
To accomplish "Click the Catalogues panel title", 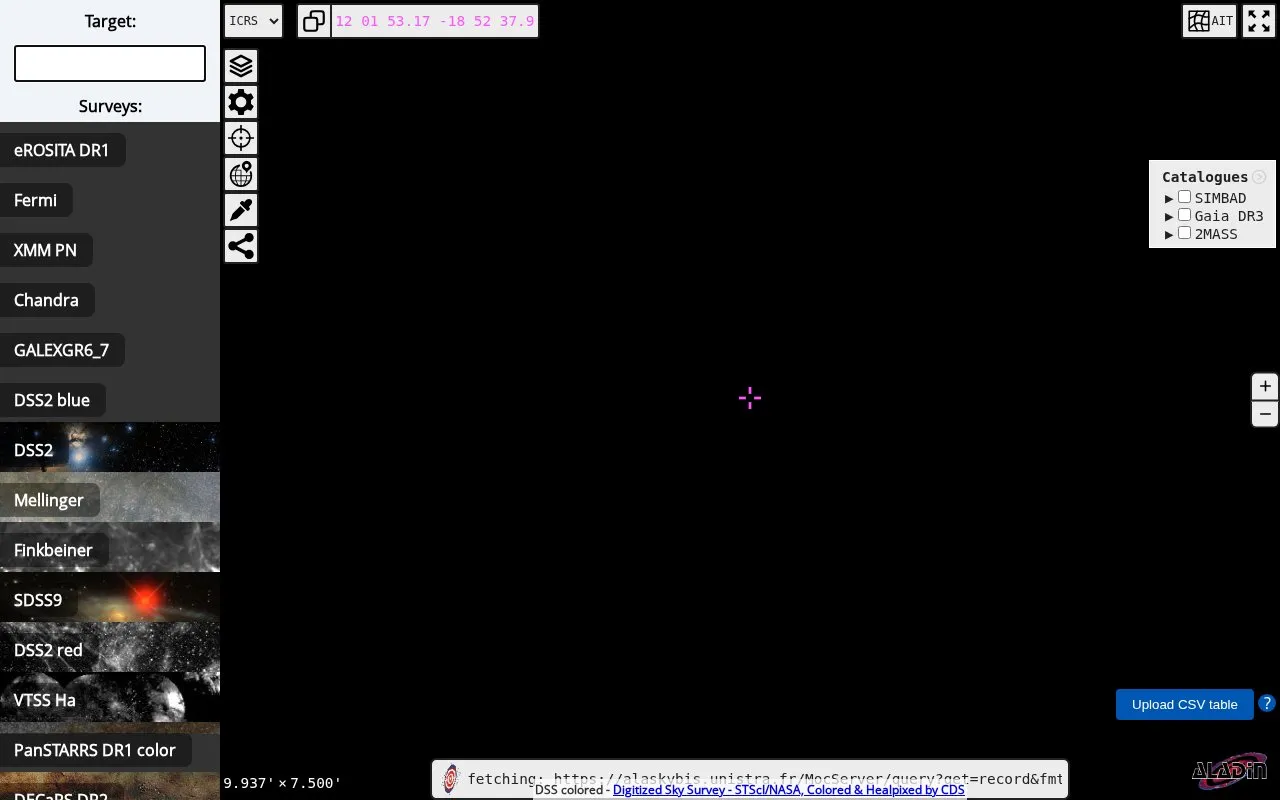I will (x=1205, y=177).
